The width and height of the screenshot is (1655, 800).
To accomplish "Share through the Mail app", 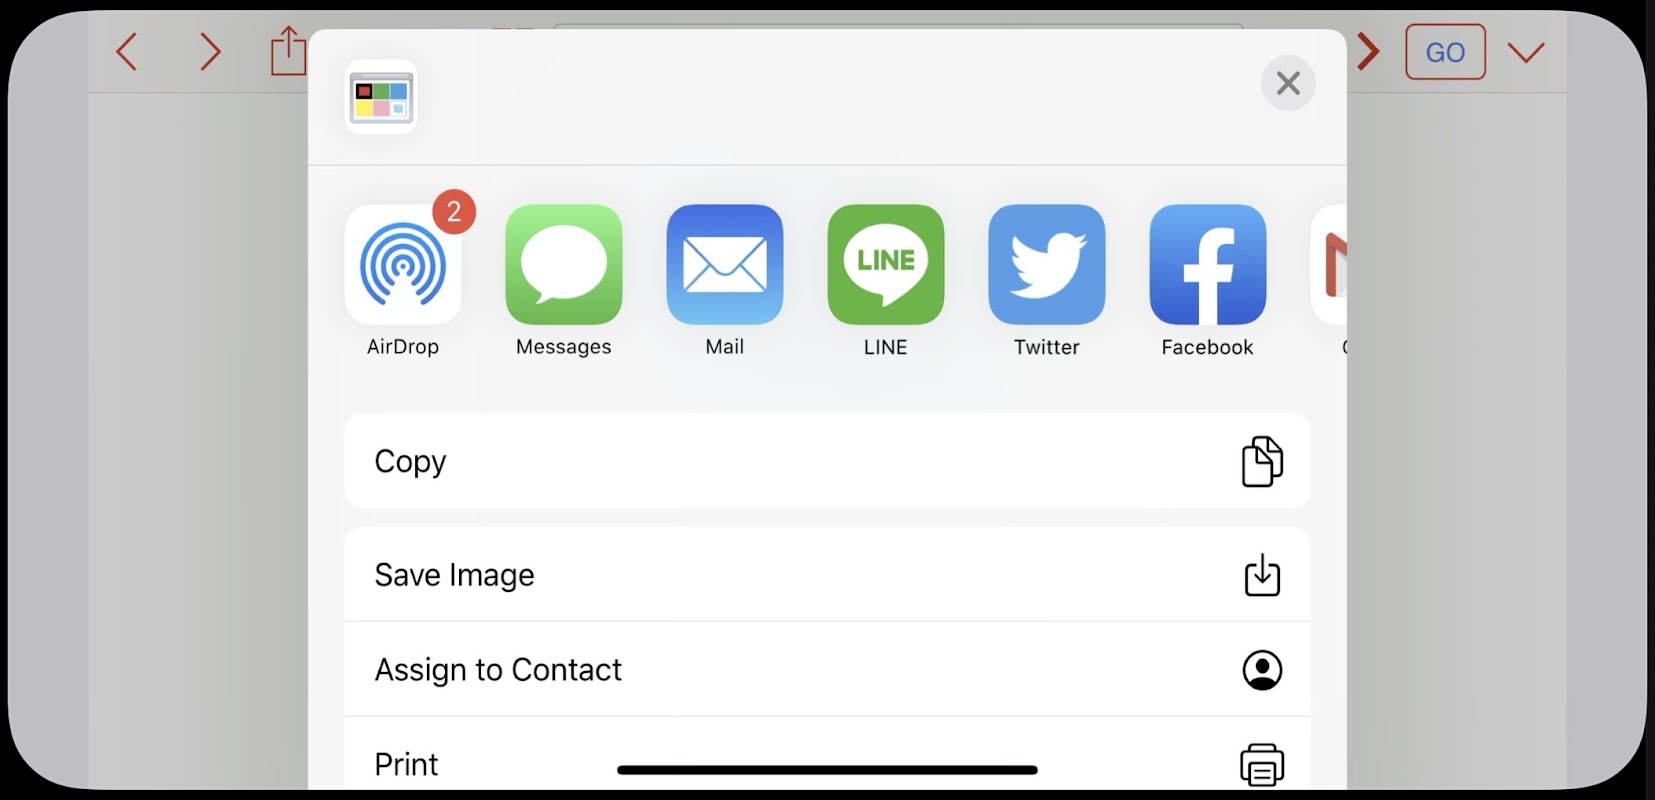I will pyautogui.click(x=725, y=265).
